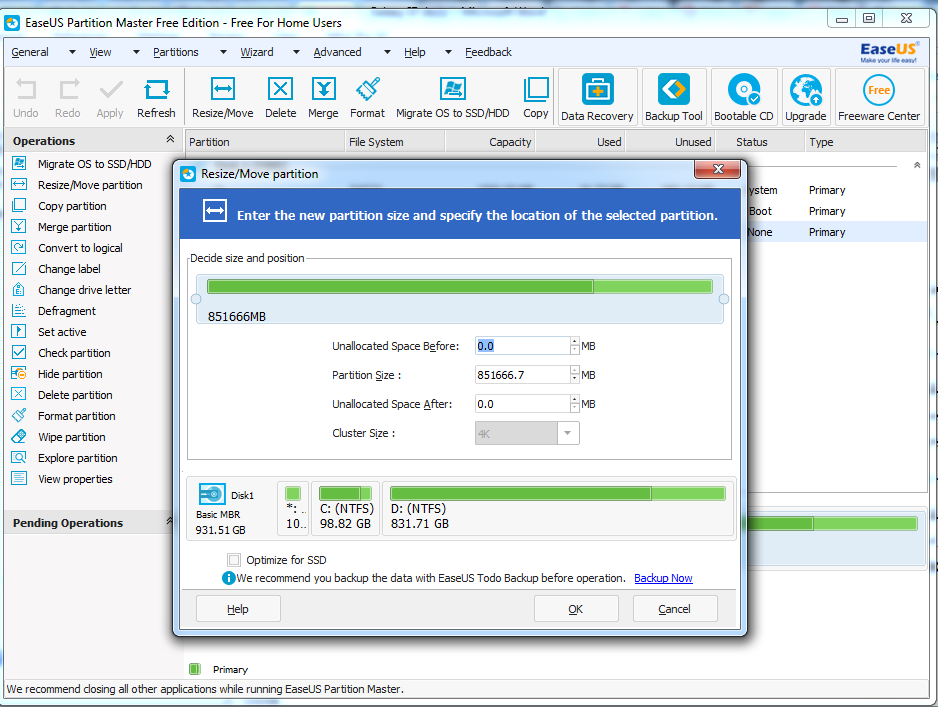Select Explore partition operation
Viewport: 938px width, 707px height.
point(78,458)
